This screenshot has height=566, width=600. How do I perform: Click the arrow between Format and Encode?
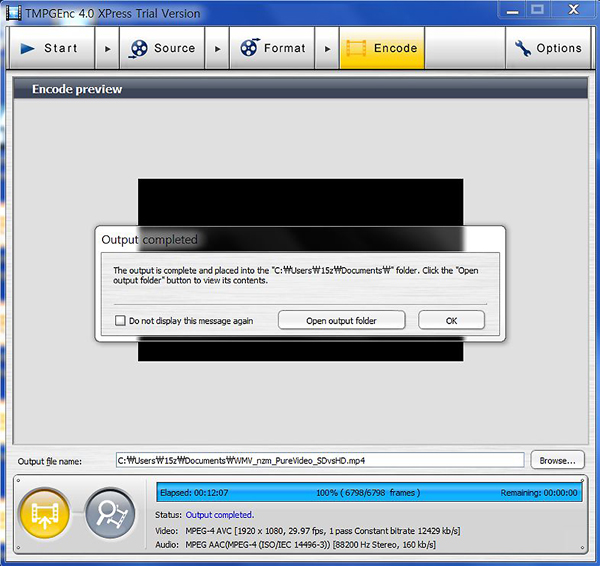[x=327, y=49]
